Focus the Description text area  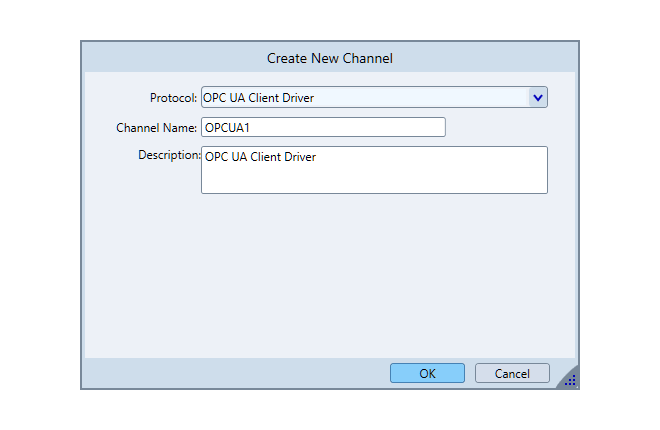coord(374,177)
